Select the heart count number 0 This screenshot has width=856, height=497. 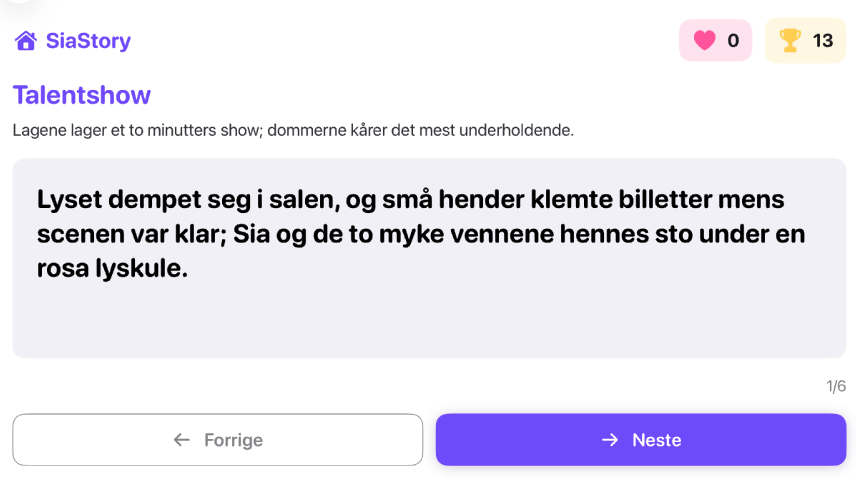733,41
